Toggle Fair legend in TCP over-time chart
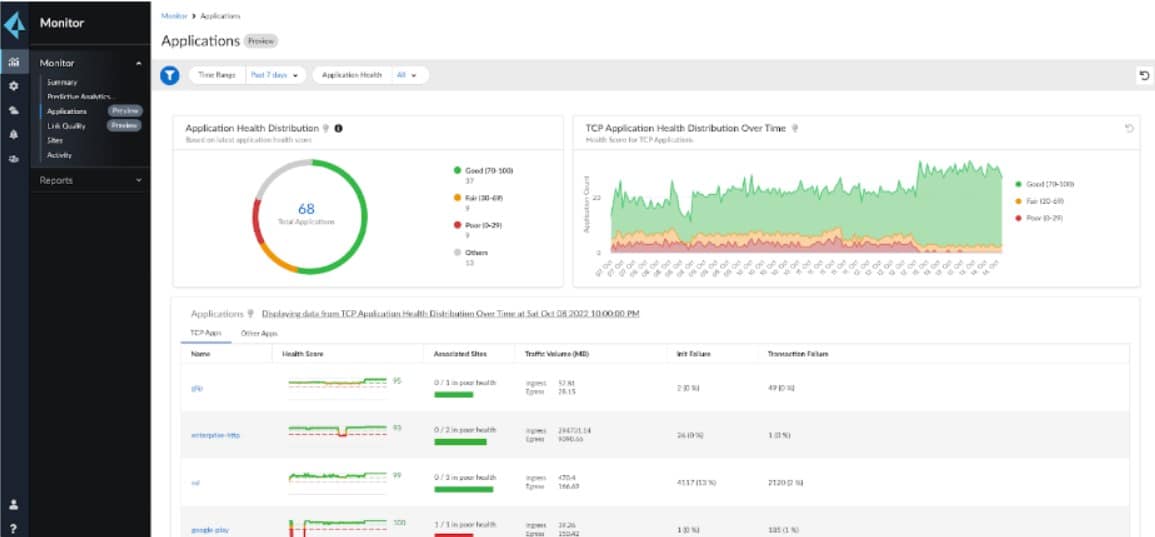The height and width of the screenshot is (537, 1155). pos(1039,201)
